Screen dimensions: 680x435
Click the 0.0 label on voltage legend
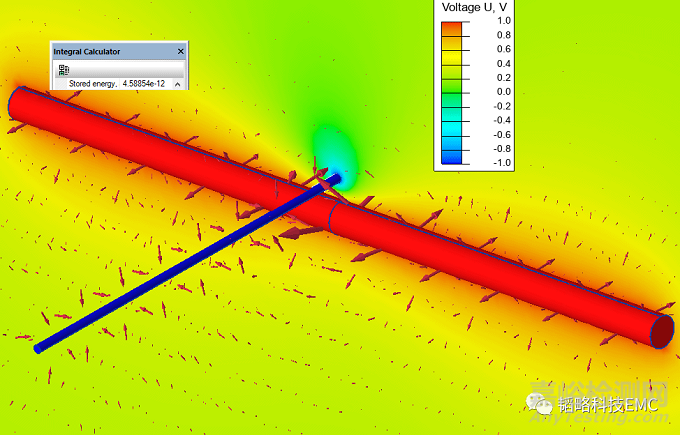click(503, 91)
